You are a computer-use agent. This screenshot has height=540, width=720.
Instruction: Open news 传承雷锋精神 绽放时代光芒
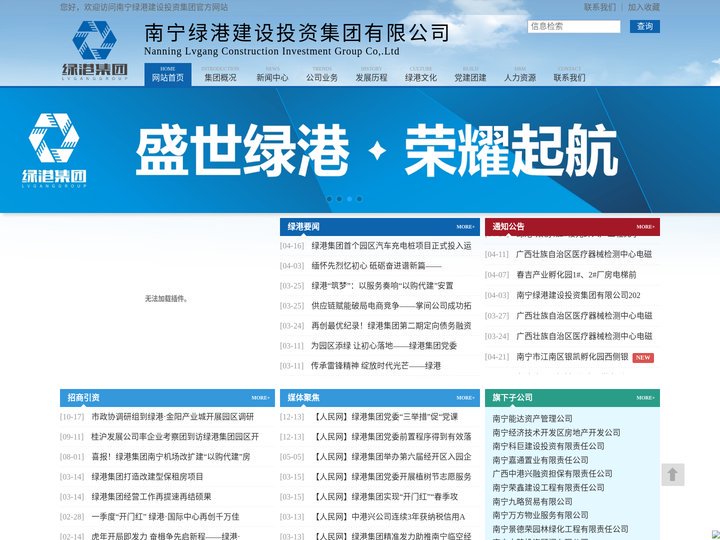click(376, 366)
